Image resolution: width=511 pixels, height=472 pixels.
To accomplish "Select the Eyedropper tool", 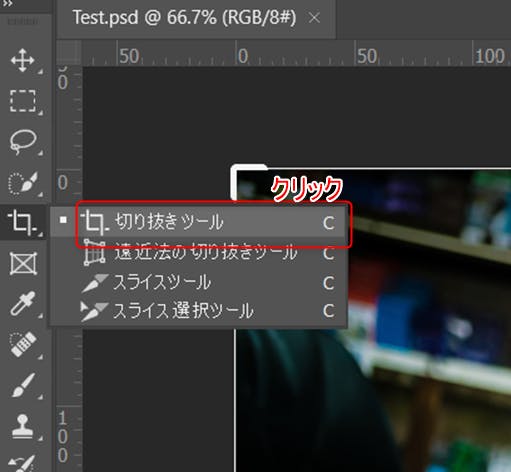I will (x=22, y=303).
